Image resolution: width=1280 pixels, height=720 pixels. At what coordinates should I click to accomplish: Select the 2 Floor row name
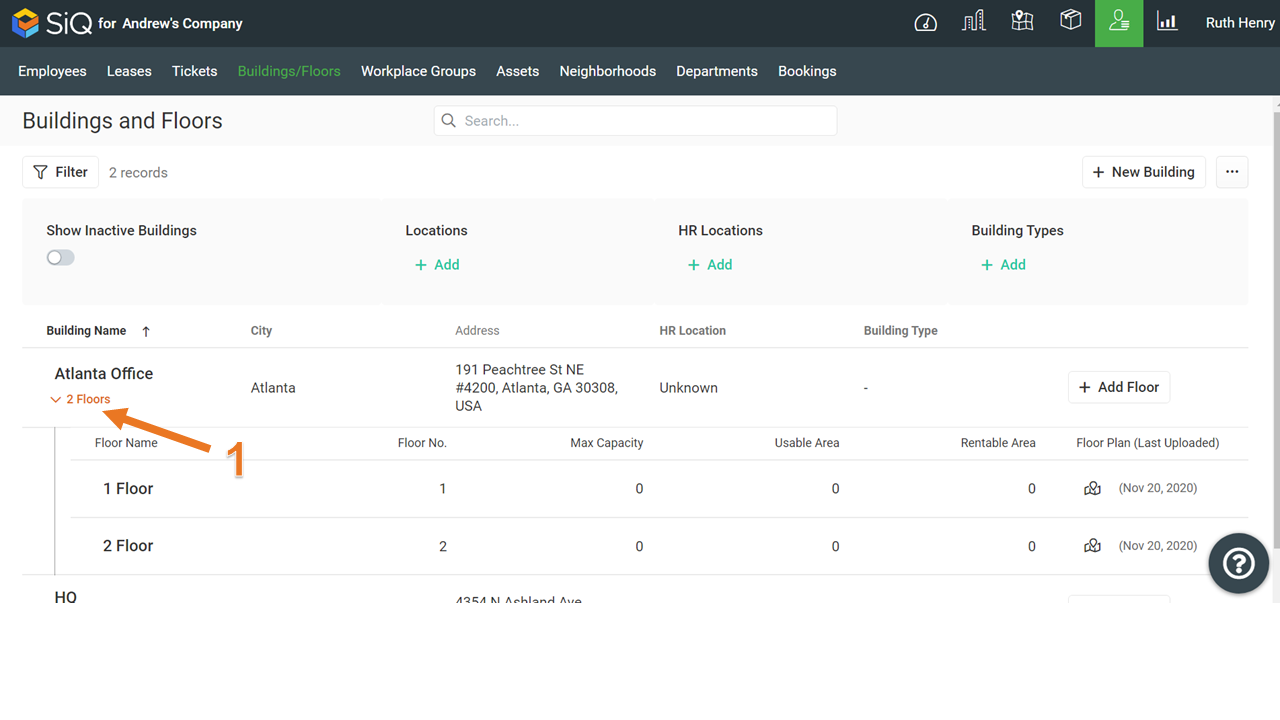[128, 546]
